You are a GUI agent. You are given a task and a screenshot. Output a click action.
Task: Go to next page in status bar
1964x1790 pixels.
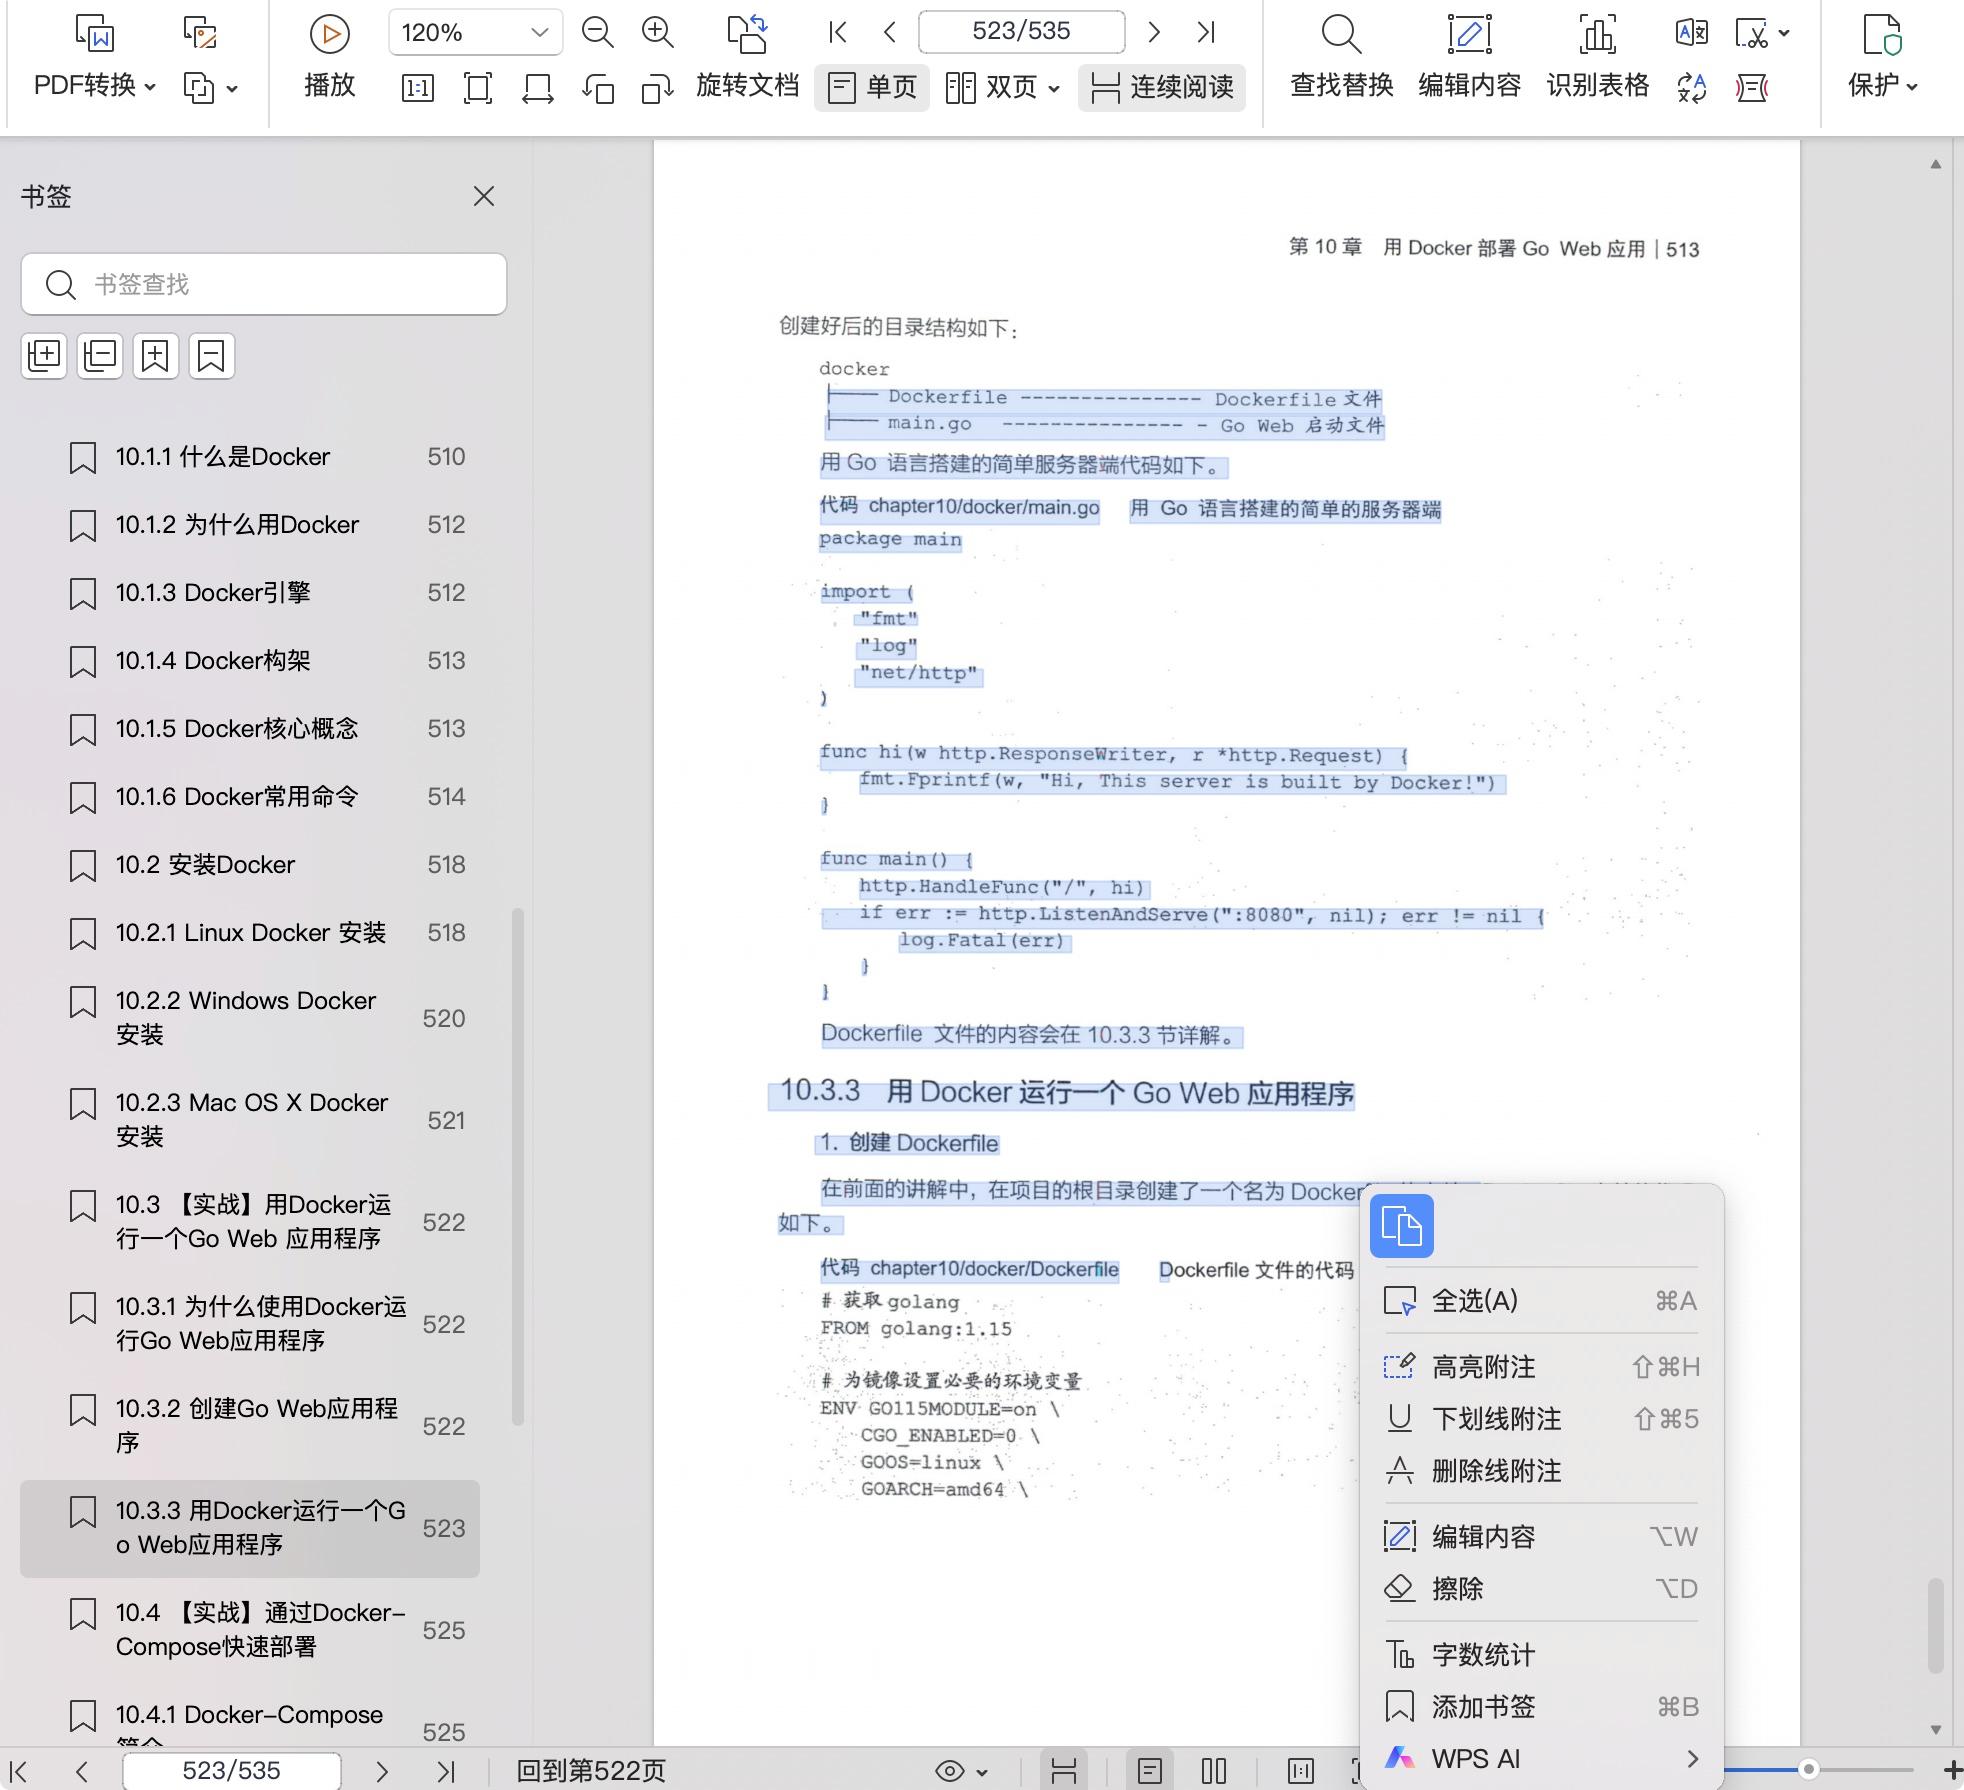pos(382,1771)
